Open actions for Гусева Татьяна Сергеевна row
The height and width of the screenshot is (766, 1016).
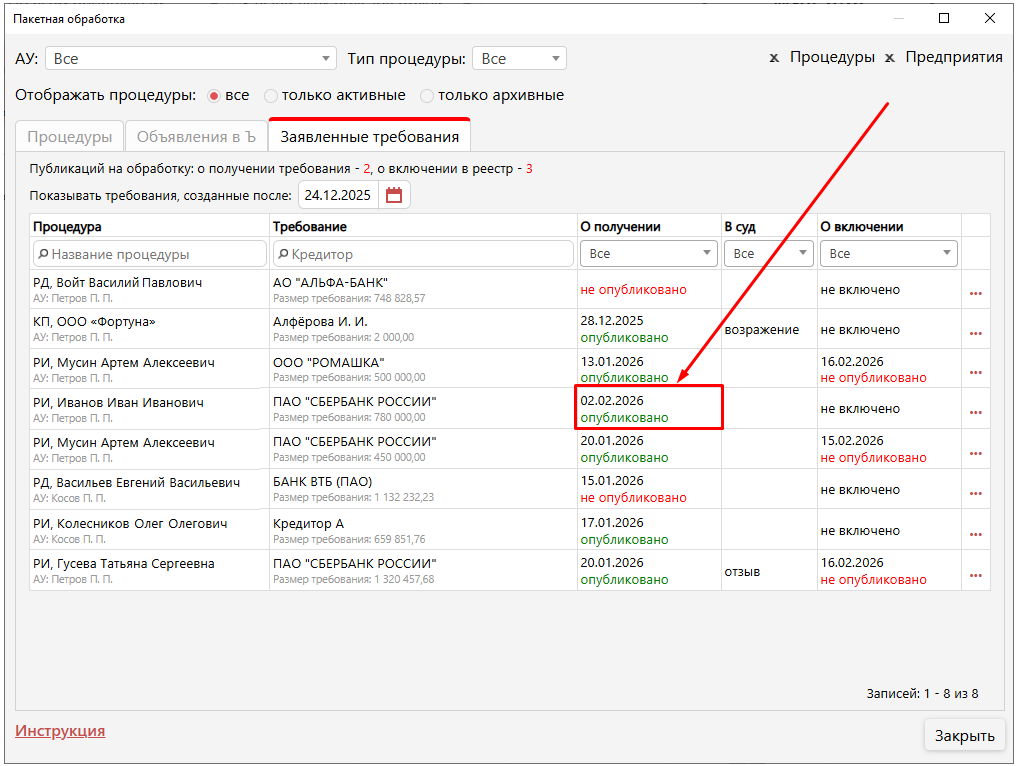pos(975,575)
